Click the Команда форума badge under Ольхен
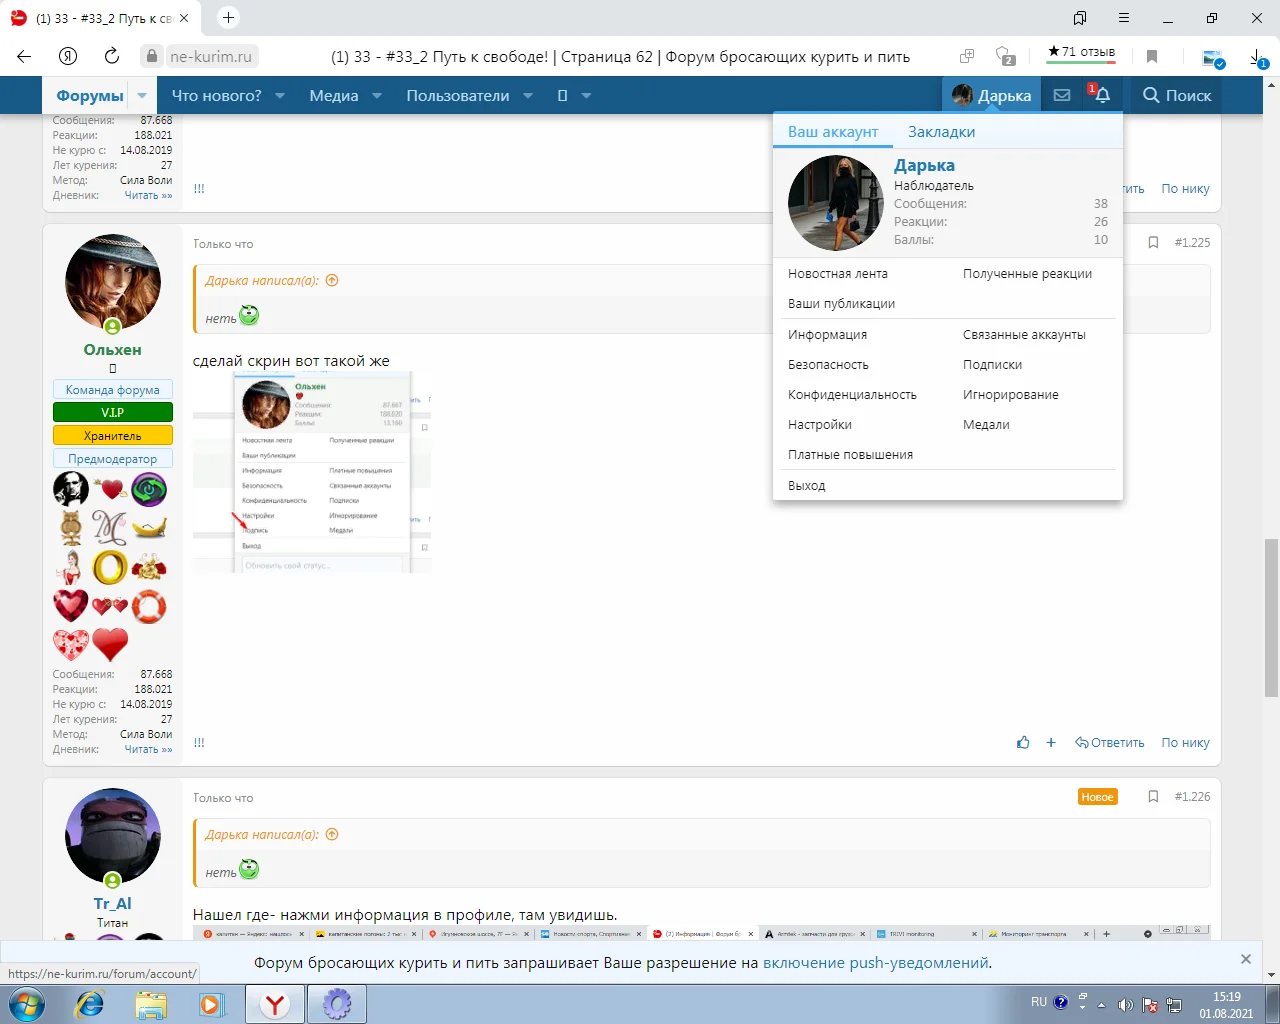This screenshot has height=1024, width=1280. click(x=113, y=390)
